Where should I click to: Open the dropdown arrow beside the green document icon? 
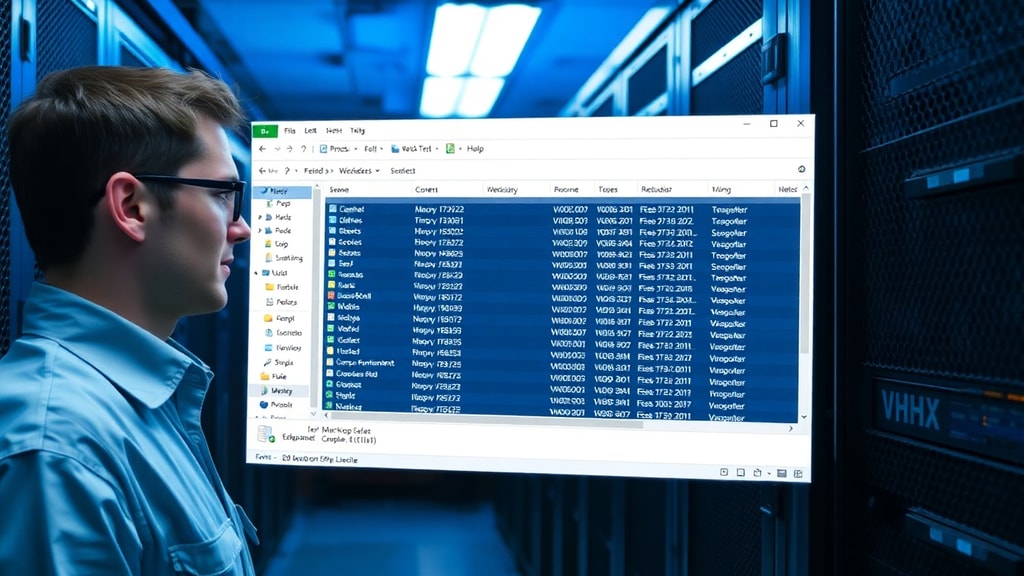point(460,150)
